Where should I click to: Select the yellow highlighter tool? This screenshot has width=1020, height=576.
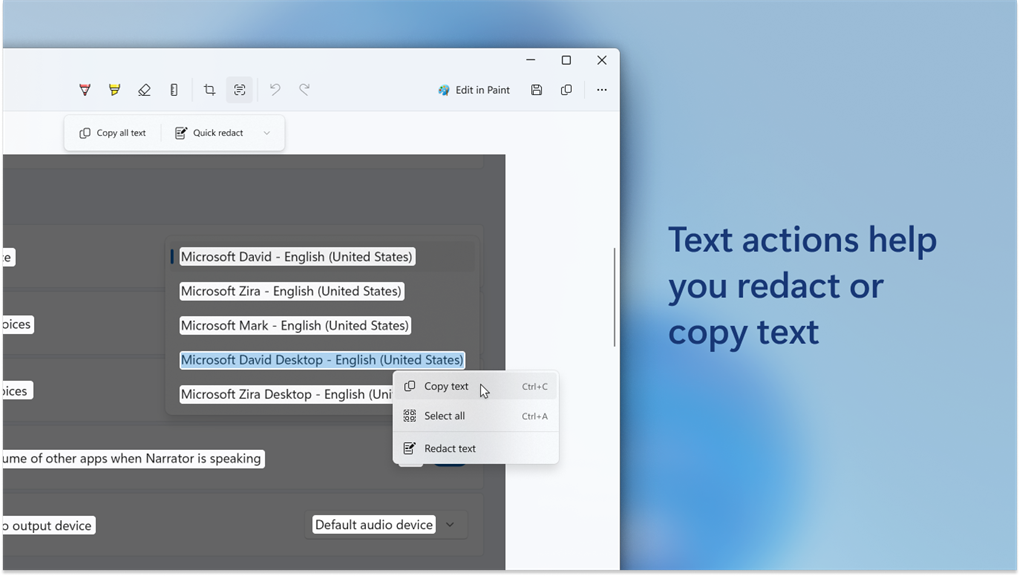point(114,90)
